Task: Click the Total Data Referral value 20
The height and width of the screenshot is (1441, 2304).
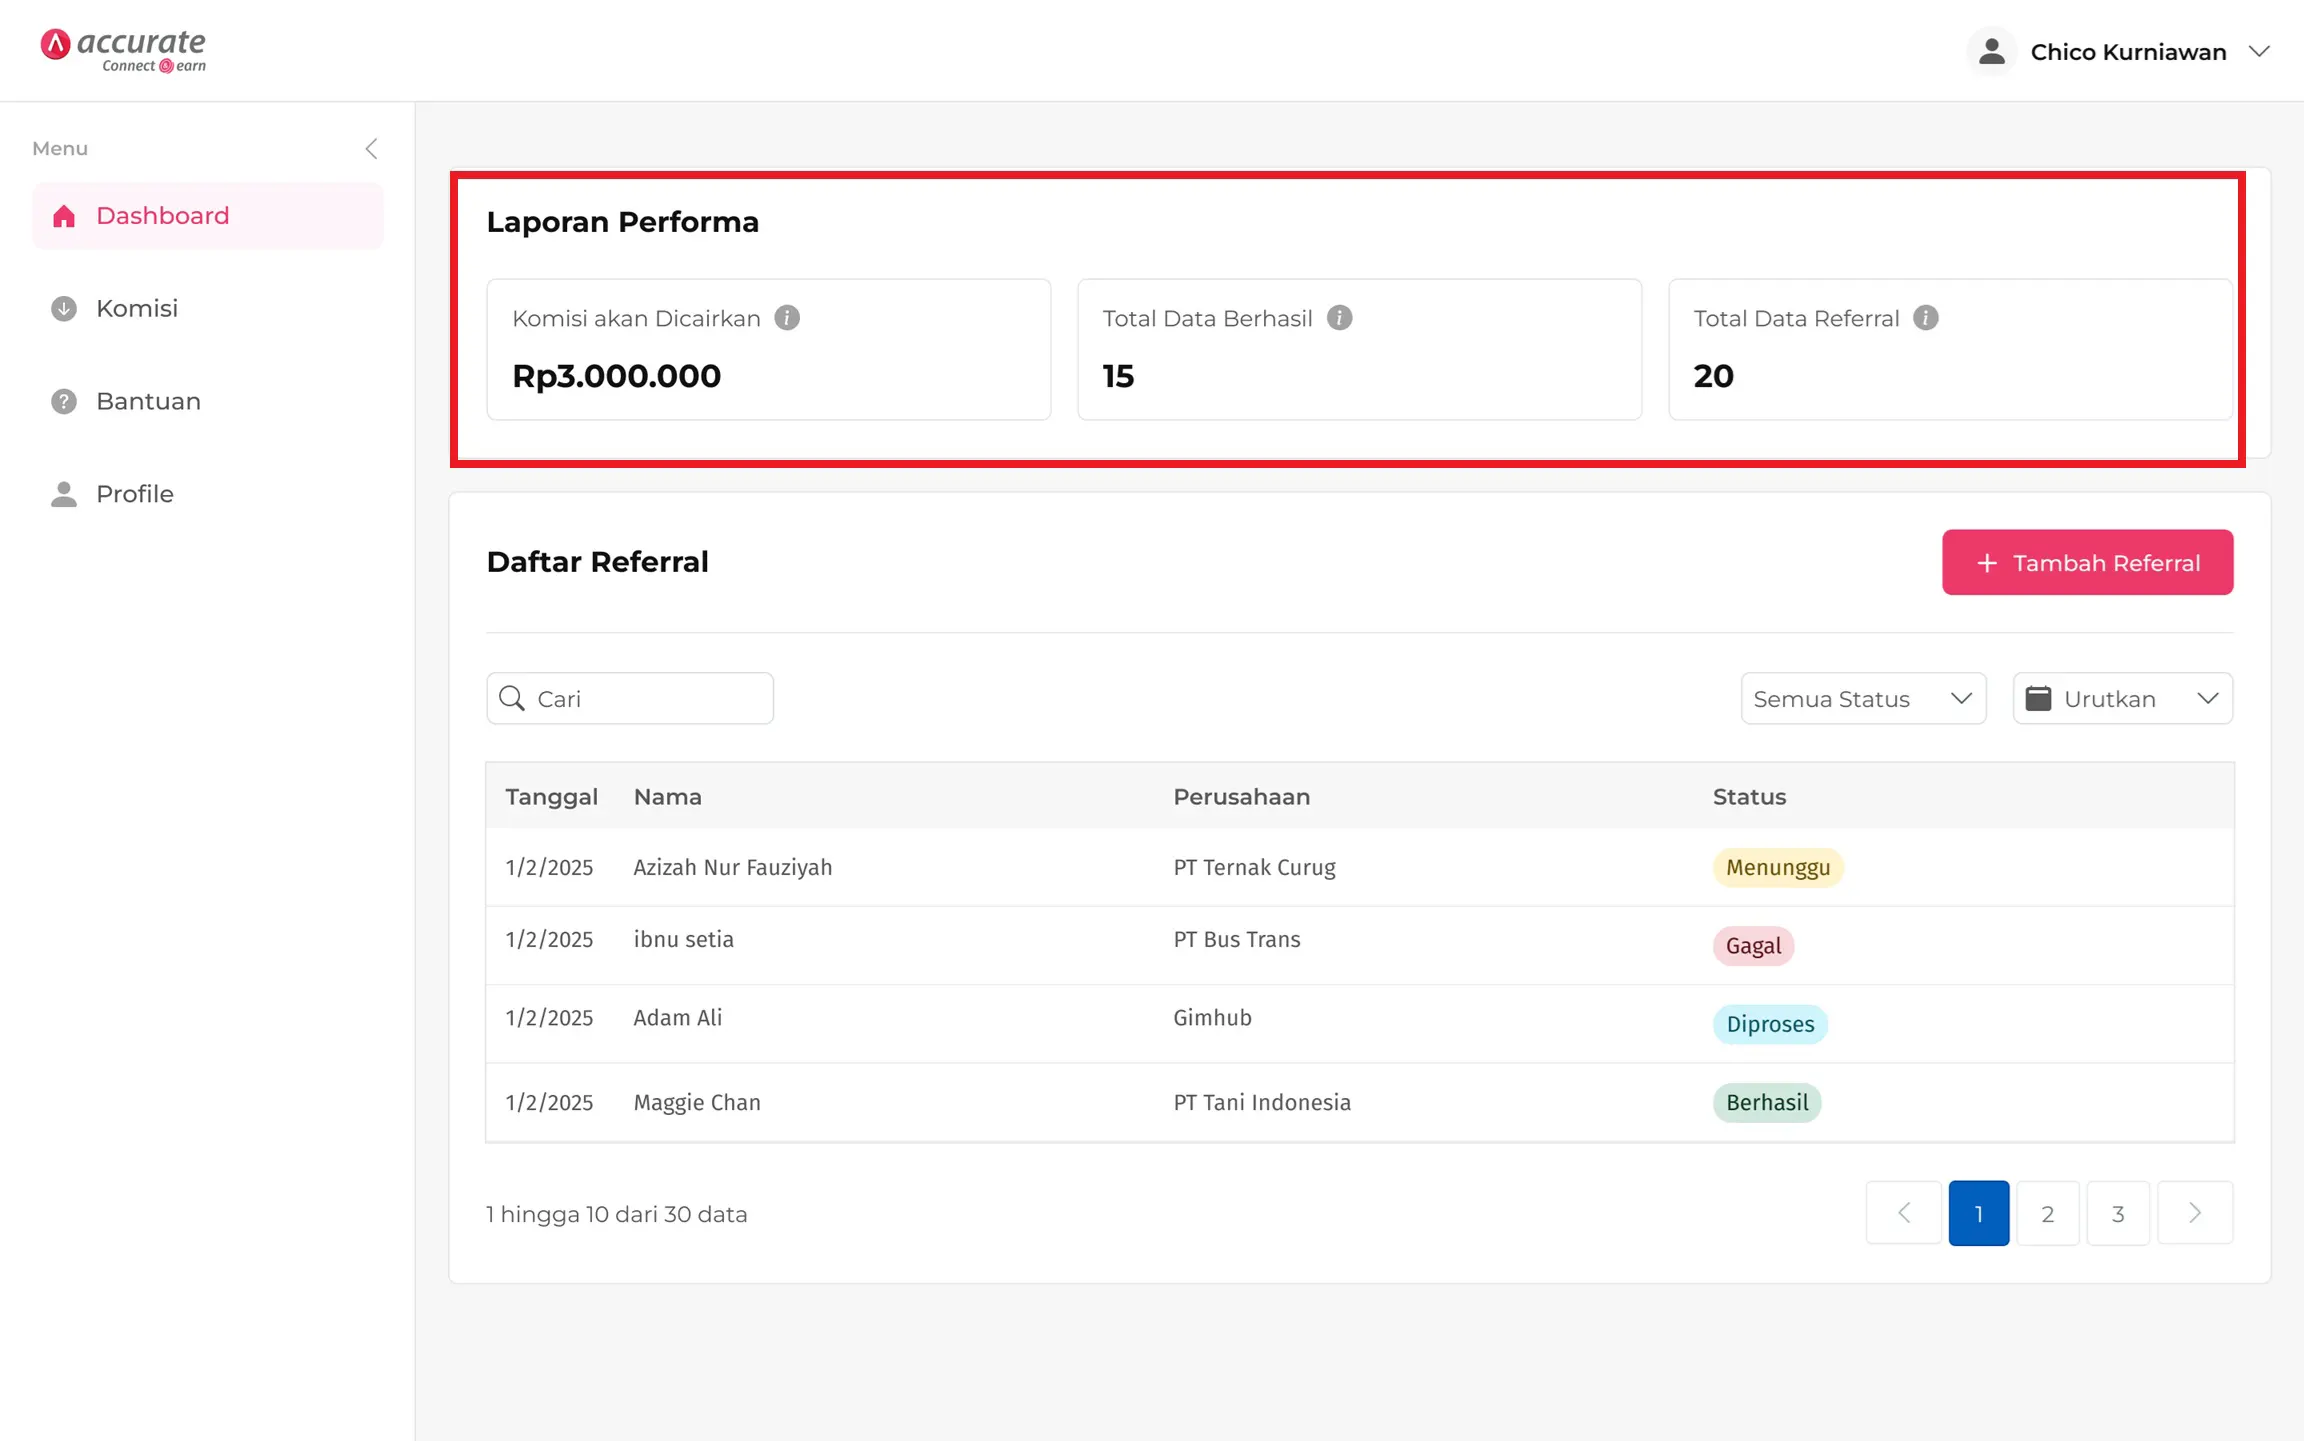Action: (x=1713, y=377)
